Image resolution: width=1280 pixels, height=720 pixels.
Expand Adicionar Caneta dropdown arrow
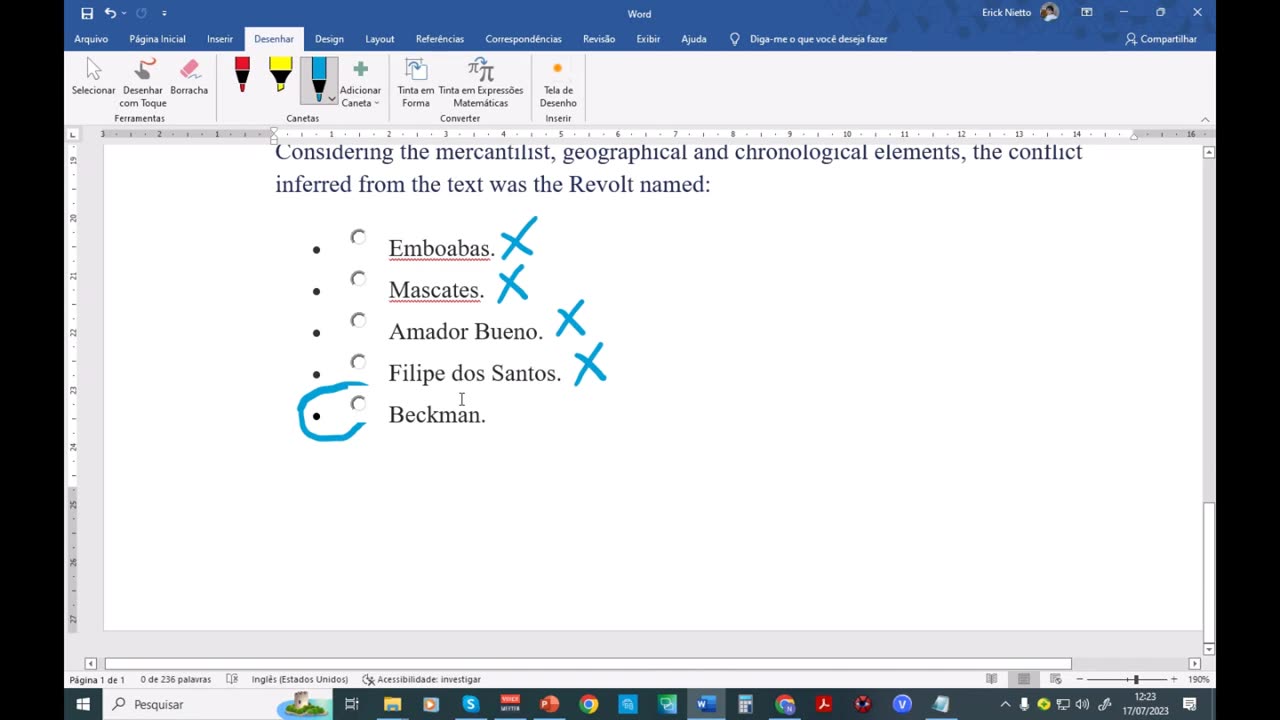[376, 103]
